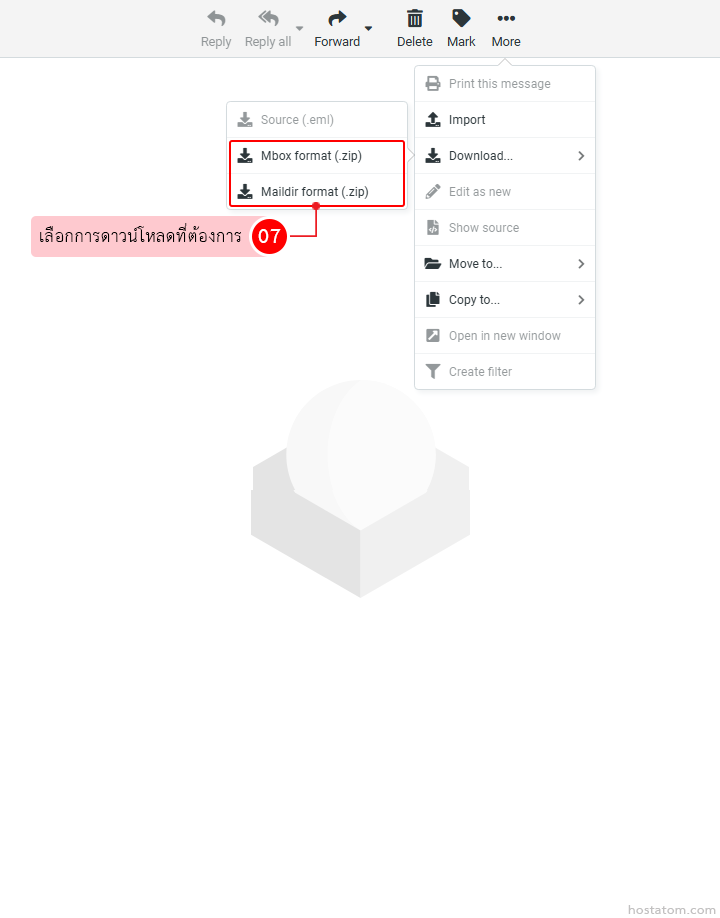
Task: Click the Import upload icon
Action: click(x=433, y=119)
